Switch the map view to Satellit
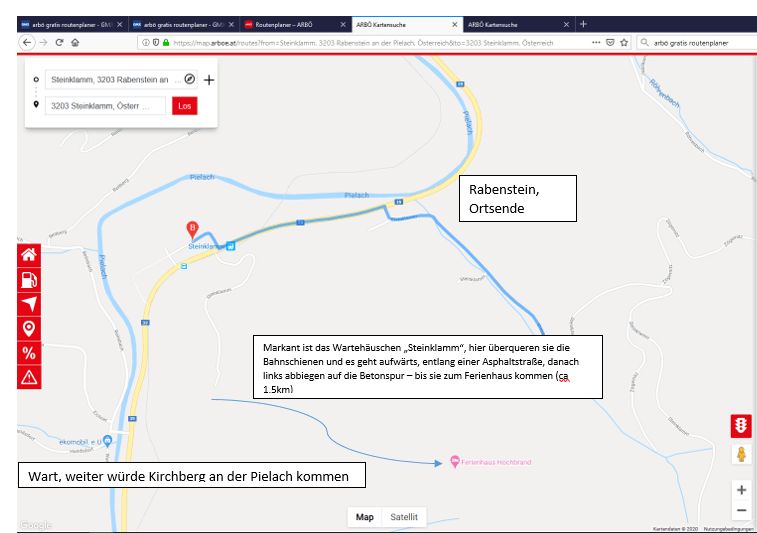 pos(405,517)
